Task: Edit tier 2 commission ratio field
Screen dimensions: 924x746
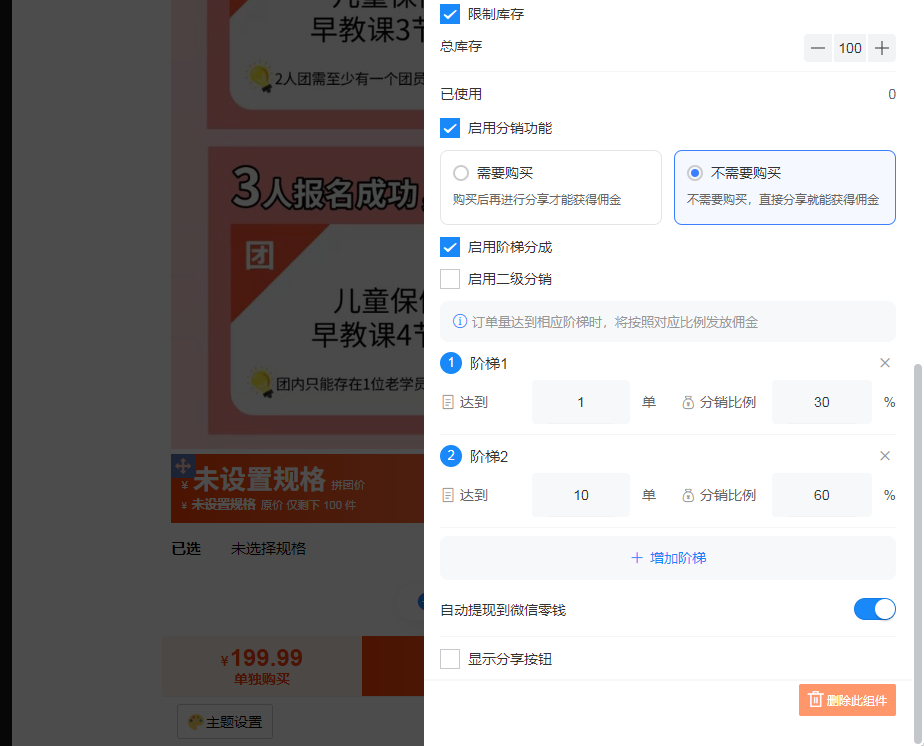Action: click(821, 495)
